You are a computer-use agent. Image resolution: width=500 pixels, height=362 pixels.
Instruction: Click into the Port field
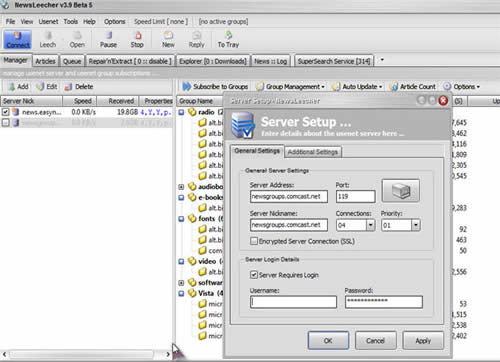pos(356,196)
